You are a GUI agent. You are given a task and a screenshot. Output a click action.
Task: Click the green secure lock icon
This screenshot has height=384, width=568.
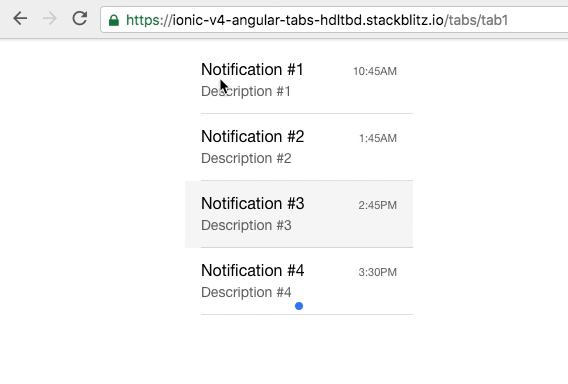point(114,20)
